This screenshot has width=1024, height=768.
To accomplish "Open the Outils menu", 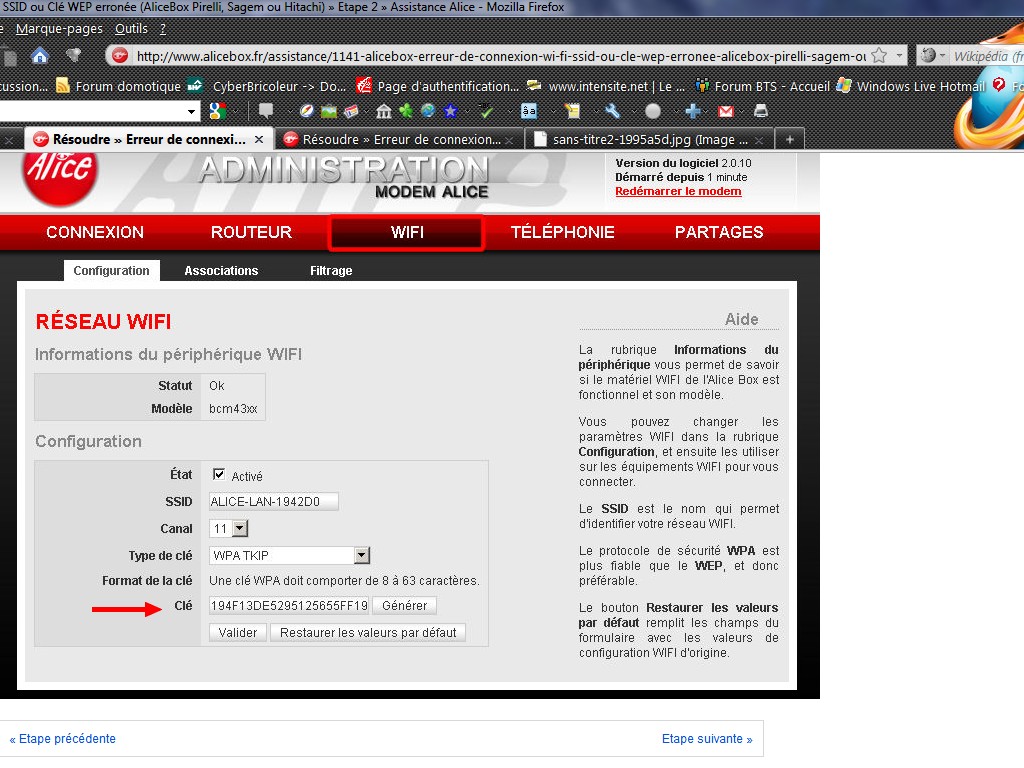I will 131,29.
